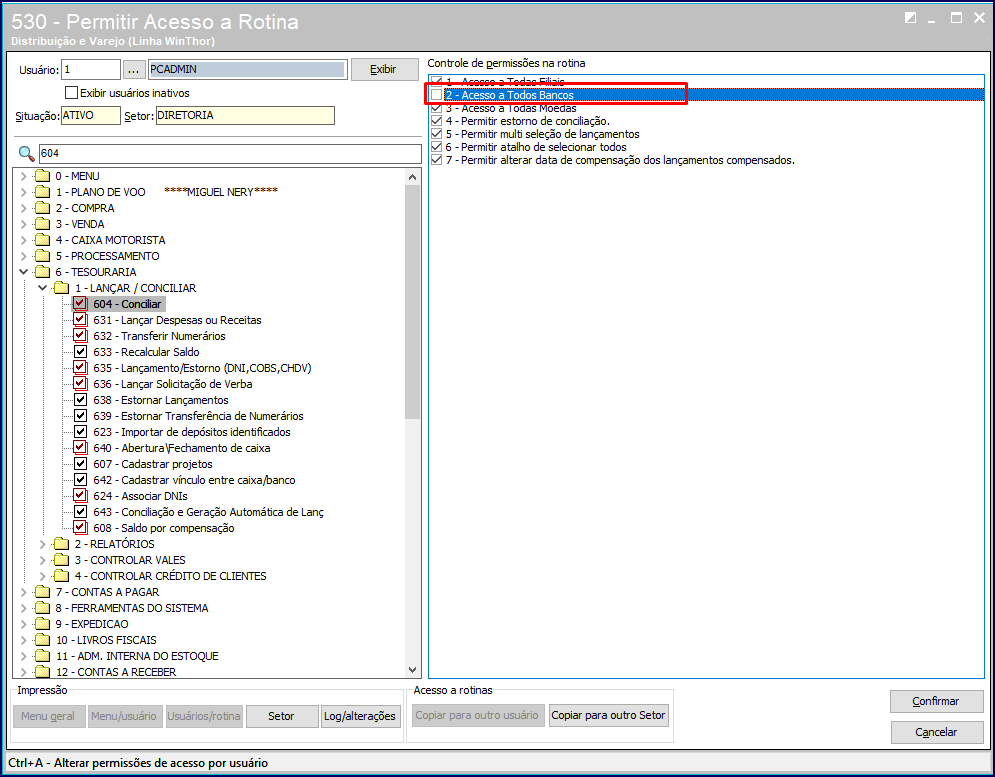Image resolution: width=995 pixels, height=777 pixels.
Task: Click the 1 - PLANO DE VOO folder icon
Action: click(43, 192)
